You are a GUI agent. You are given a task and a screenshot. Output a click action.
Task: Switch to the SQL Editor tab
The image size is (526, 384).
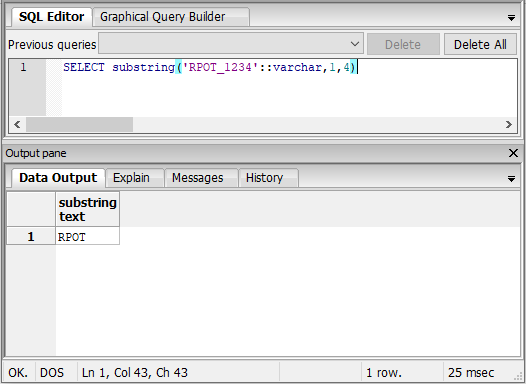(51, 17)
